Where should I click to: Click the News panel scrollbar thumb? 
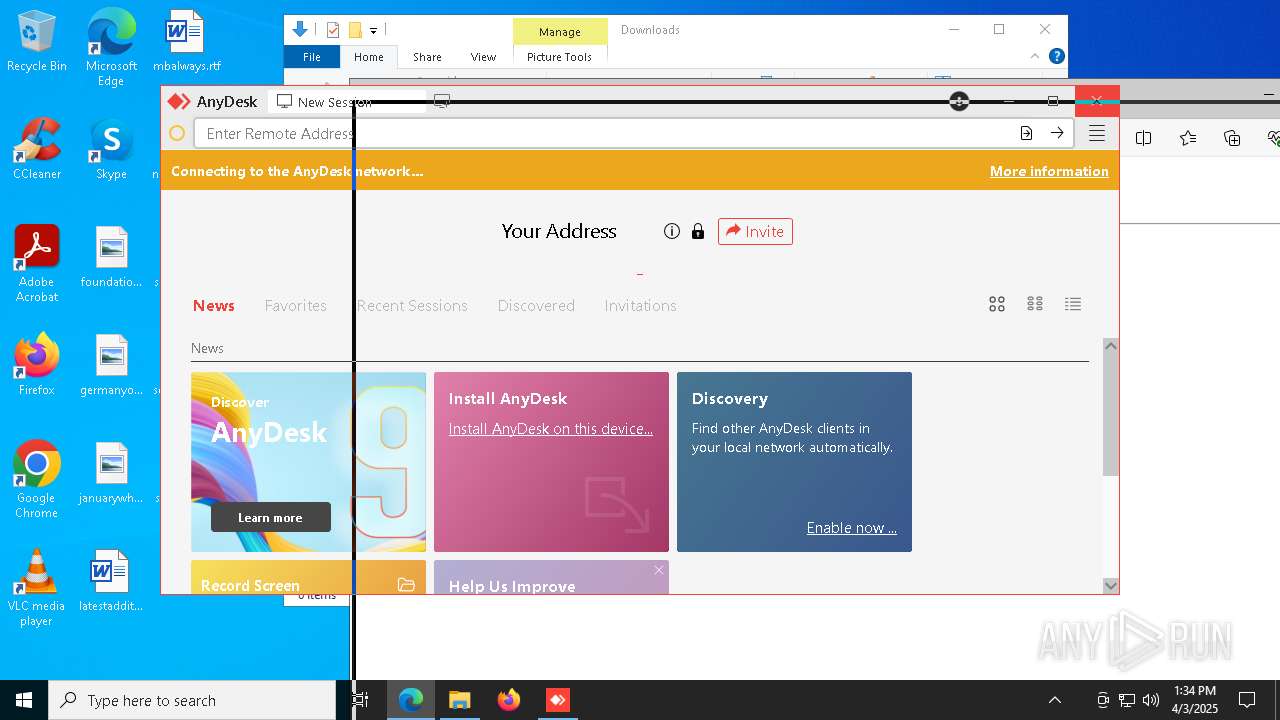[x=1110, y=415]
